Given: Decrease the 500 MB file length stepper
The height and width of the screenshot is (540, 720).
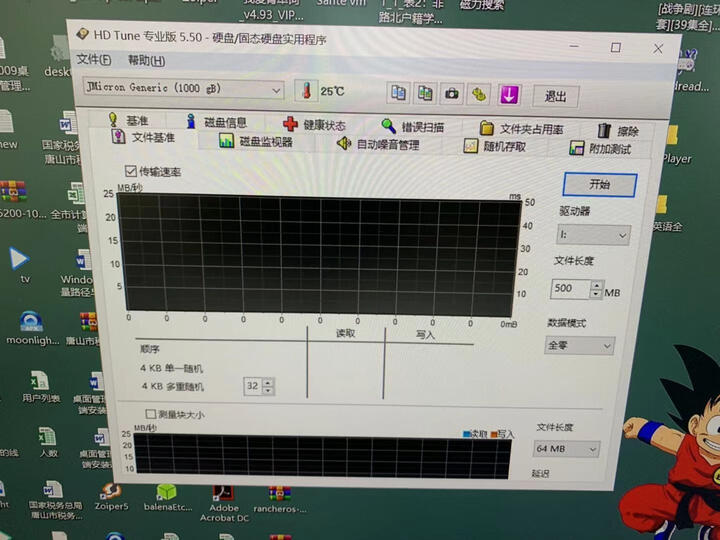Looking at the screenshot, I should click(596, 294).
